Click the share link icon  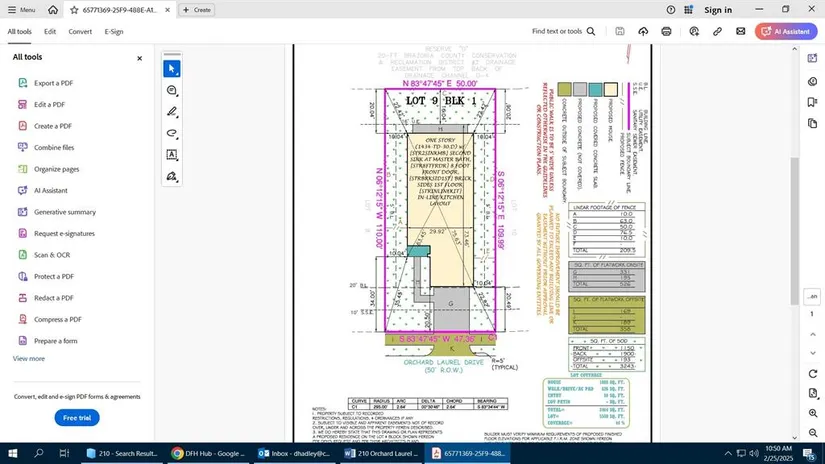coord(717,31)
